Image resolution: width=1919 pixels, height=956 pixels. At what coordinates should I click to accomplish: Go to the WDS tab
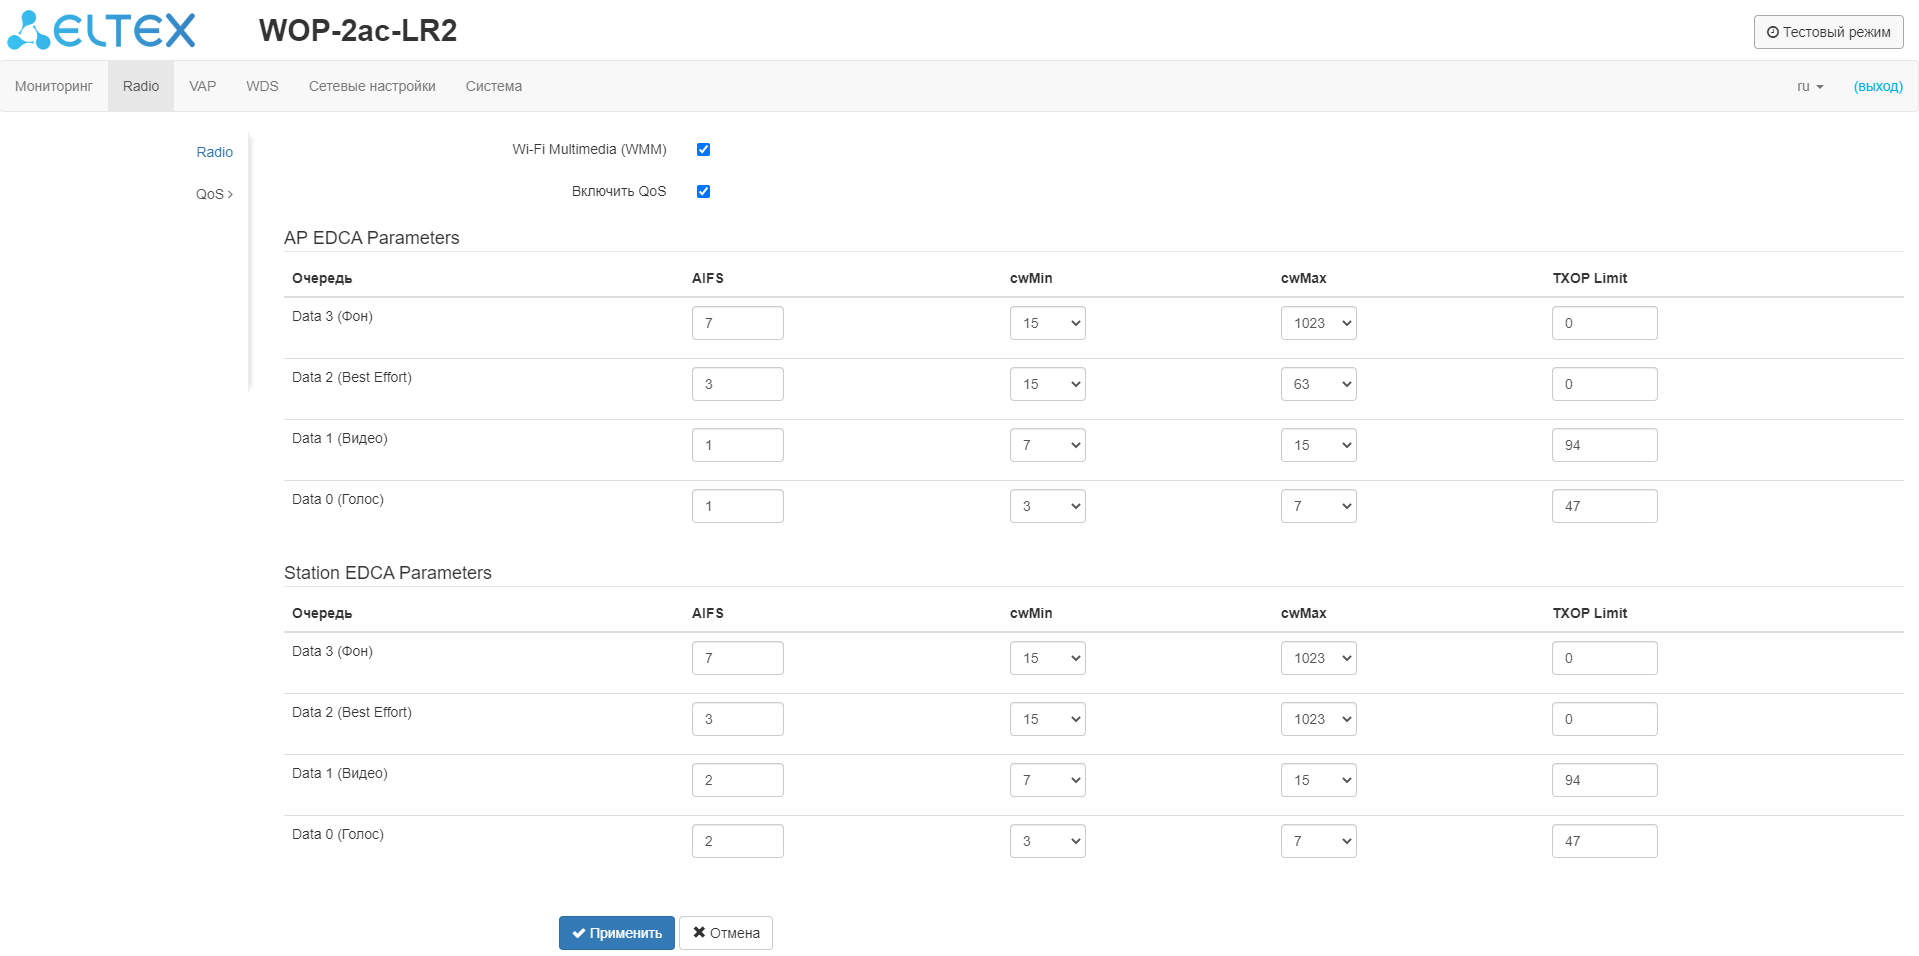(x=262, y=87)
